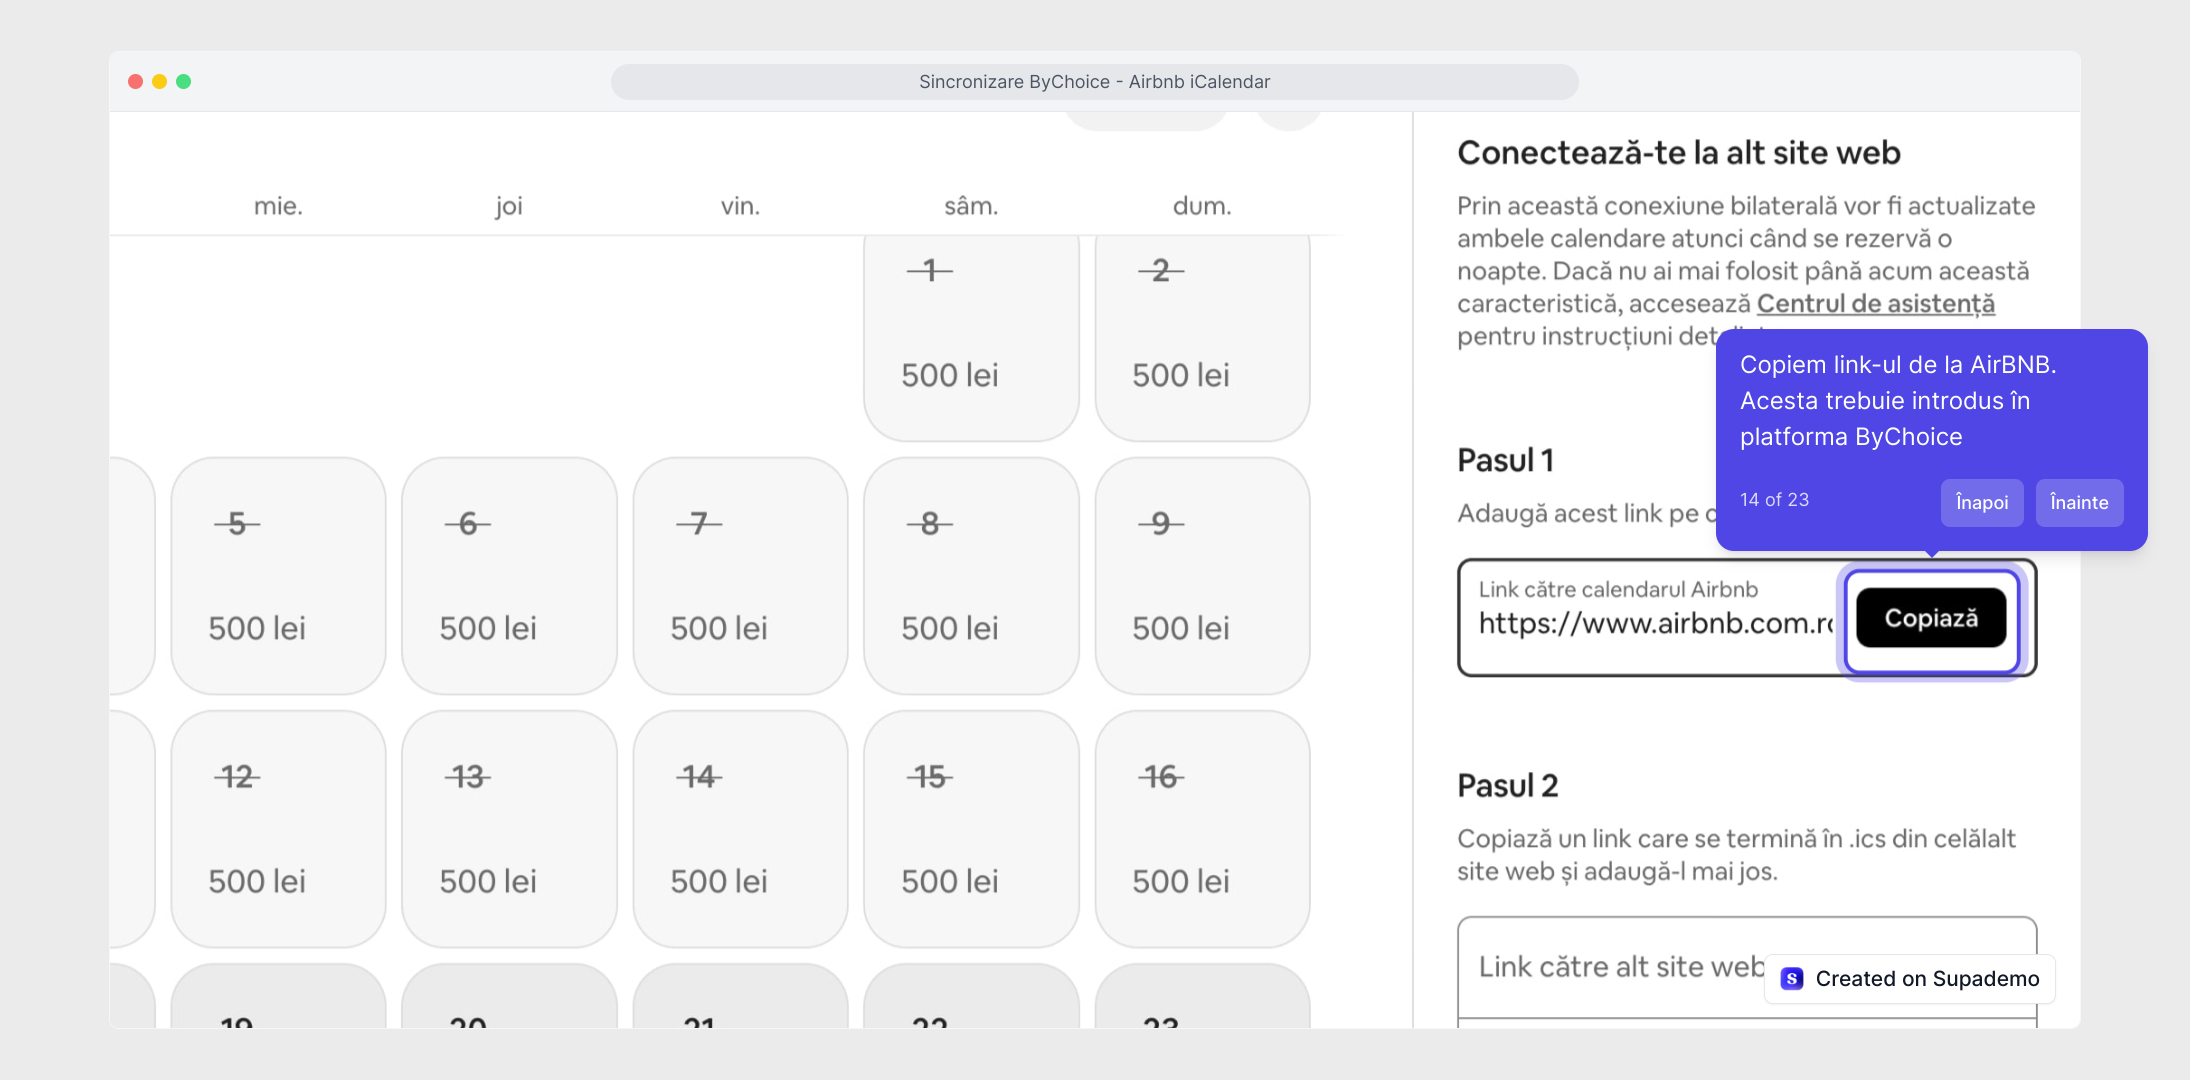Viewport: 2190px width, 1080px height.
Task: Select calendar day 5
Action: (x=278, y=576)
